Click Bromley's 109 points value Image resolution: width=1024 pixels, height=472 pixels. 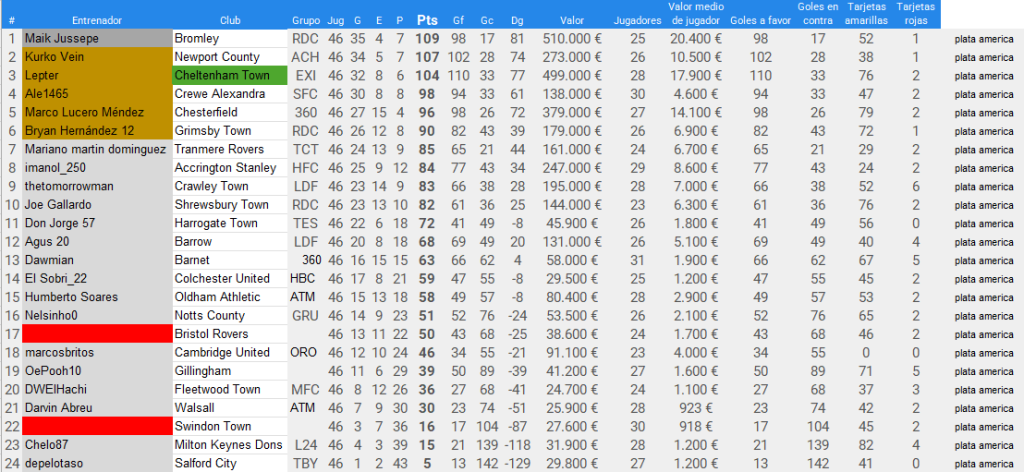(428, 38)
